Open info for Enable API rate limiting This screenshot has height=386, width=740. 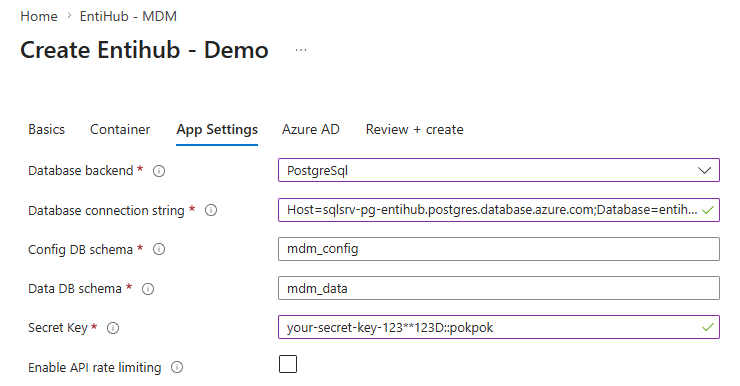(x=177, y=367)
